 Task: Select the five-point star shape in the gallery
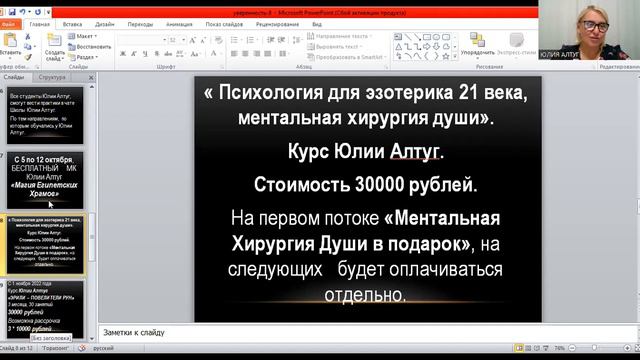pyautogui.click(x=446, y=57)
